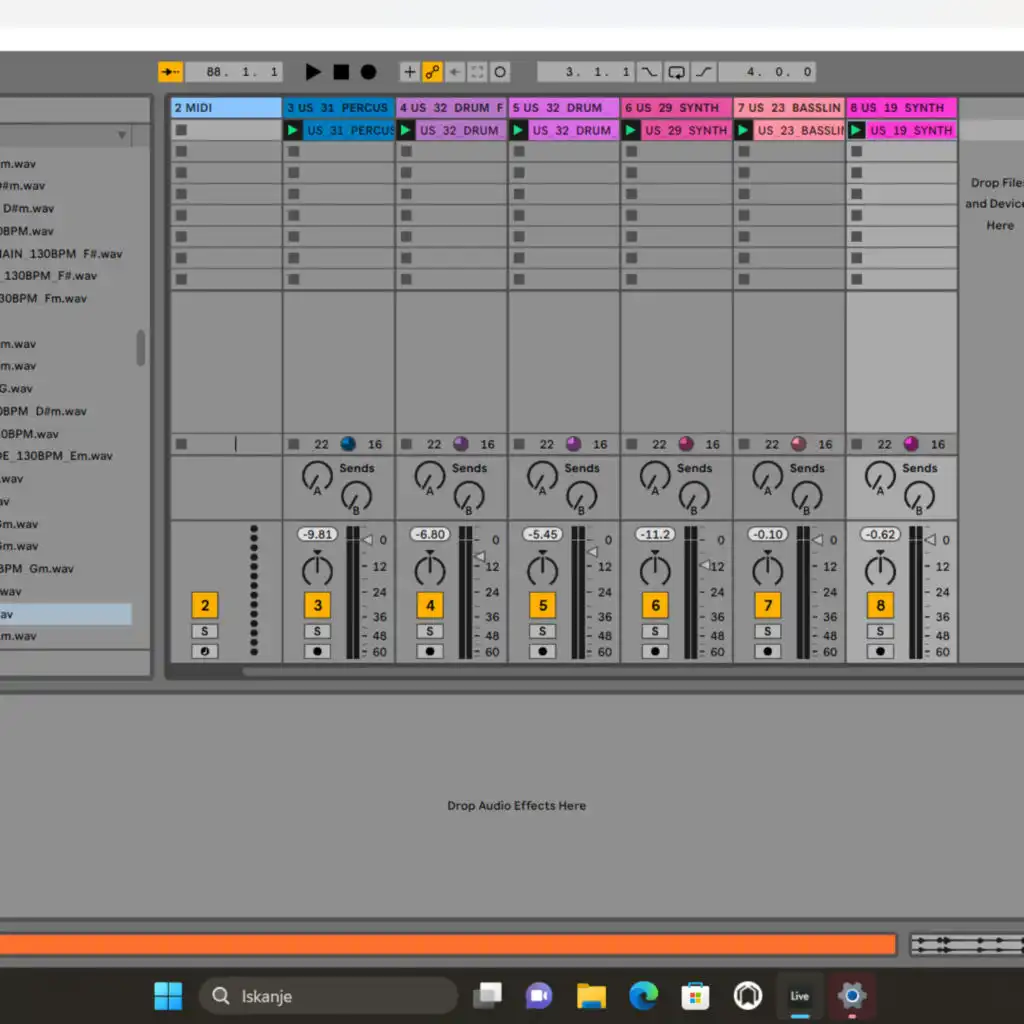Select the 8 US 19 SYNTH track header
This screenshot has width=1024, height=1024.
point(901,108)
